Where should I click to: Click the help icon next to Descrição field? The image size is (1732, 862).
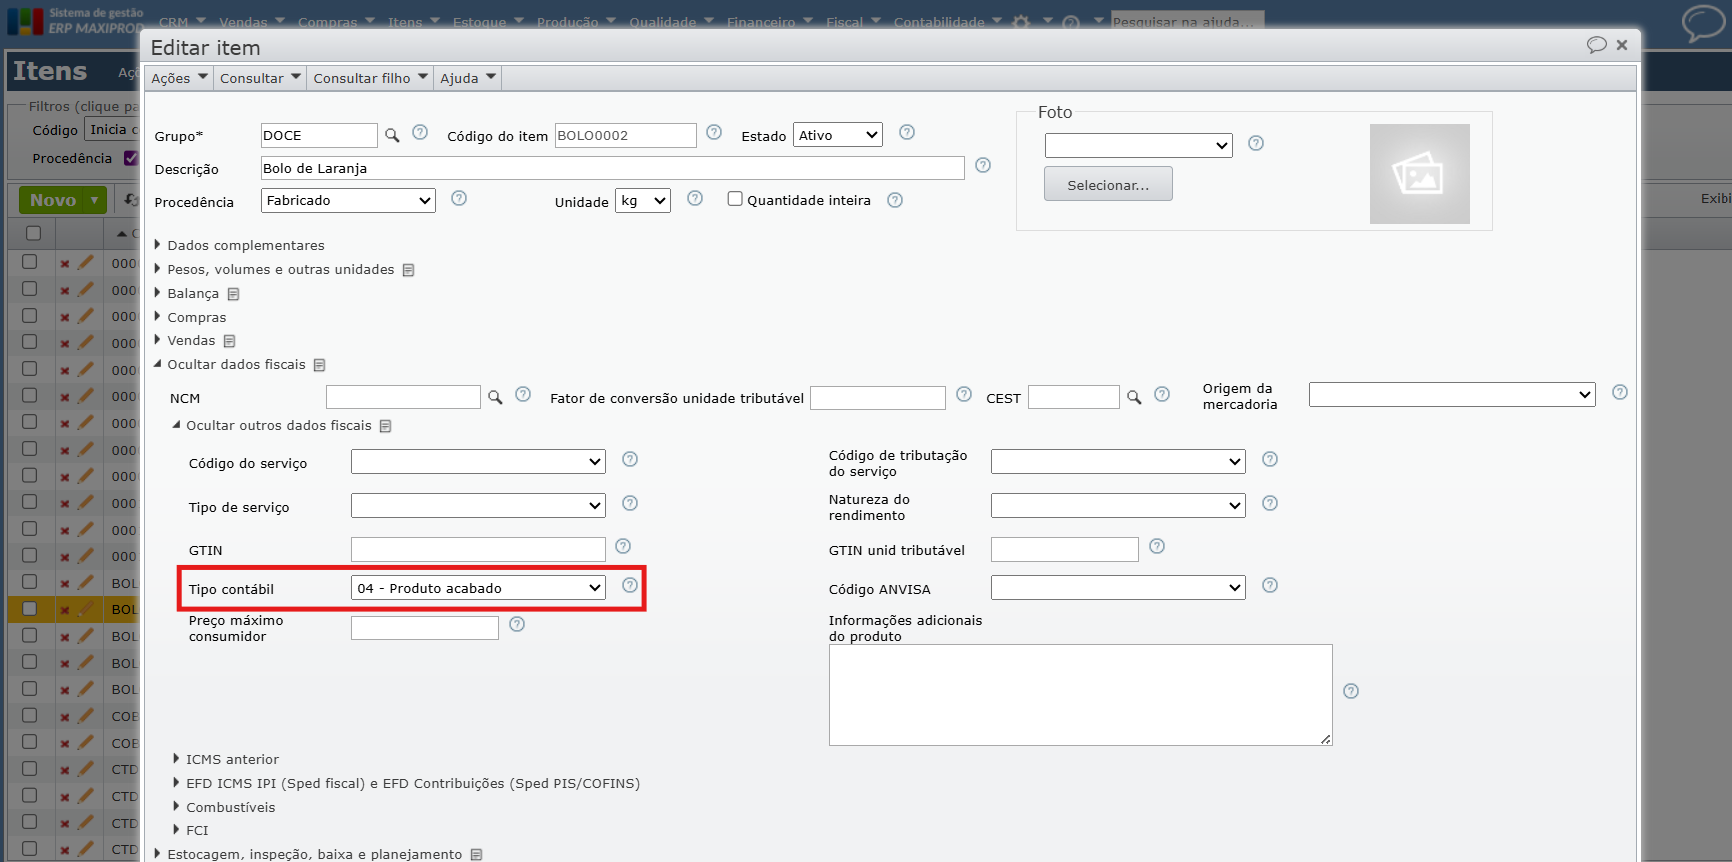click(x=983, y=166)
